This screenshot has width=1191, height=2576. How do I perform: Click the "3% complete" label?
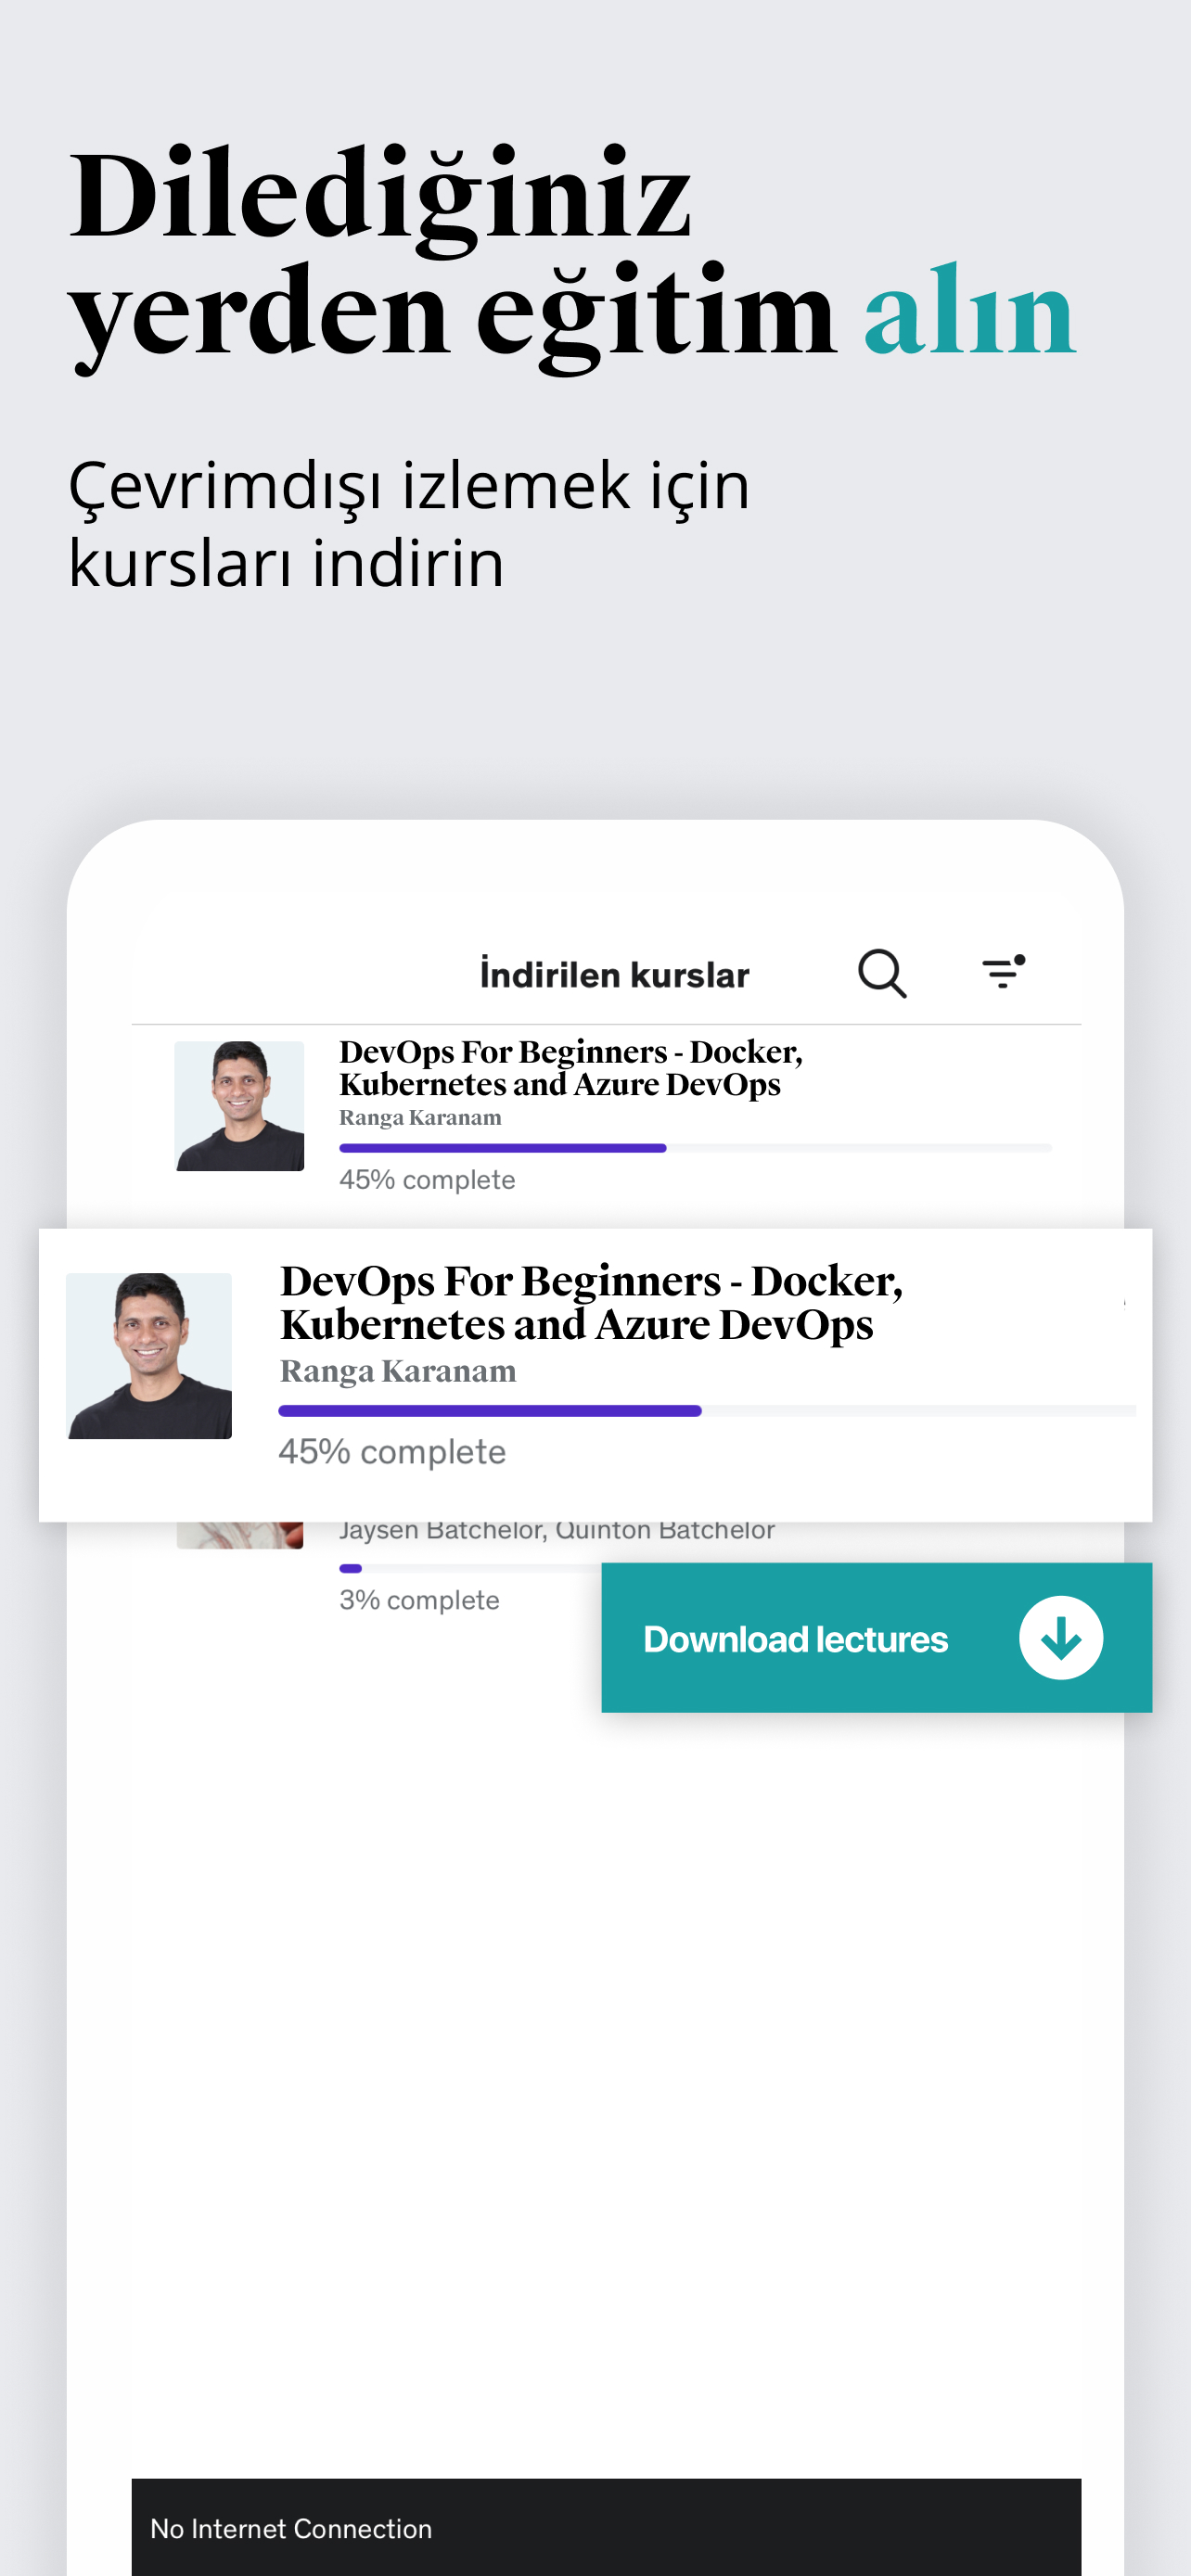(419, 1600)
